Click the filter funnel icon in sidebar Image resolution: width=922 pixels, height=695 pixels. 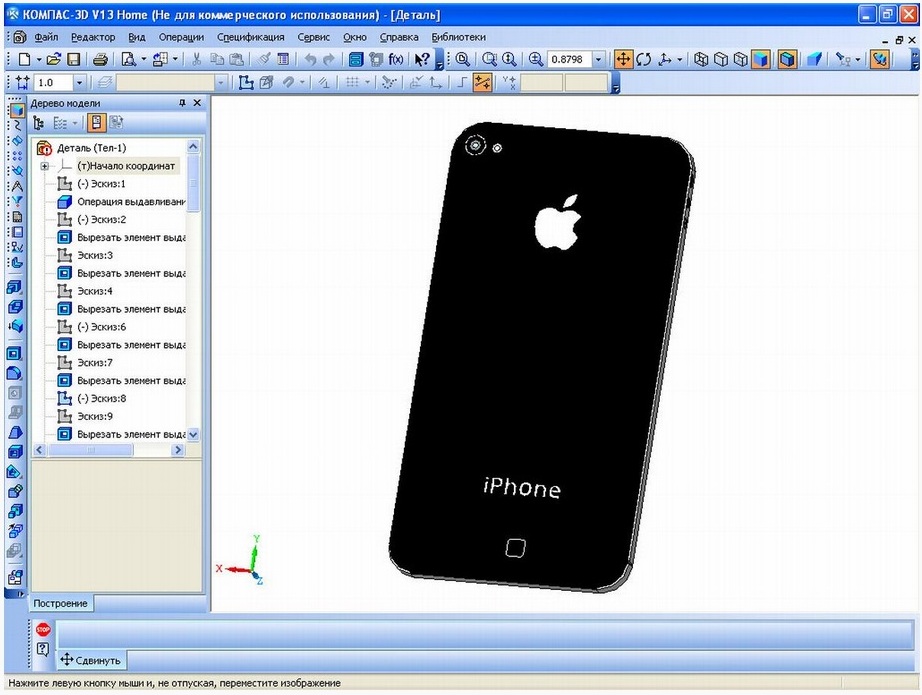pos(16,202)
